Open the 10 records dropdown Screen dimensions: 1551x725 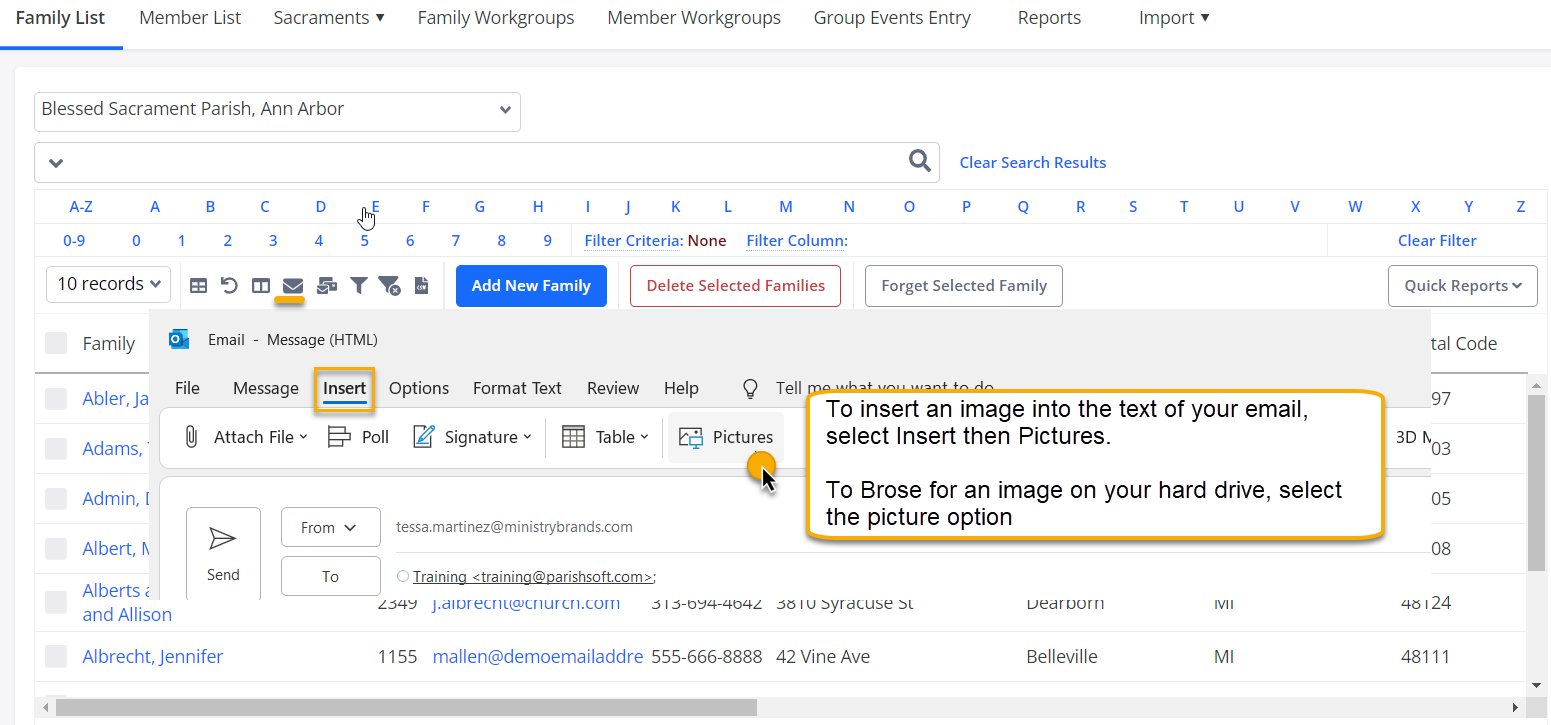pyautogui.click(x=107, y=284)
